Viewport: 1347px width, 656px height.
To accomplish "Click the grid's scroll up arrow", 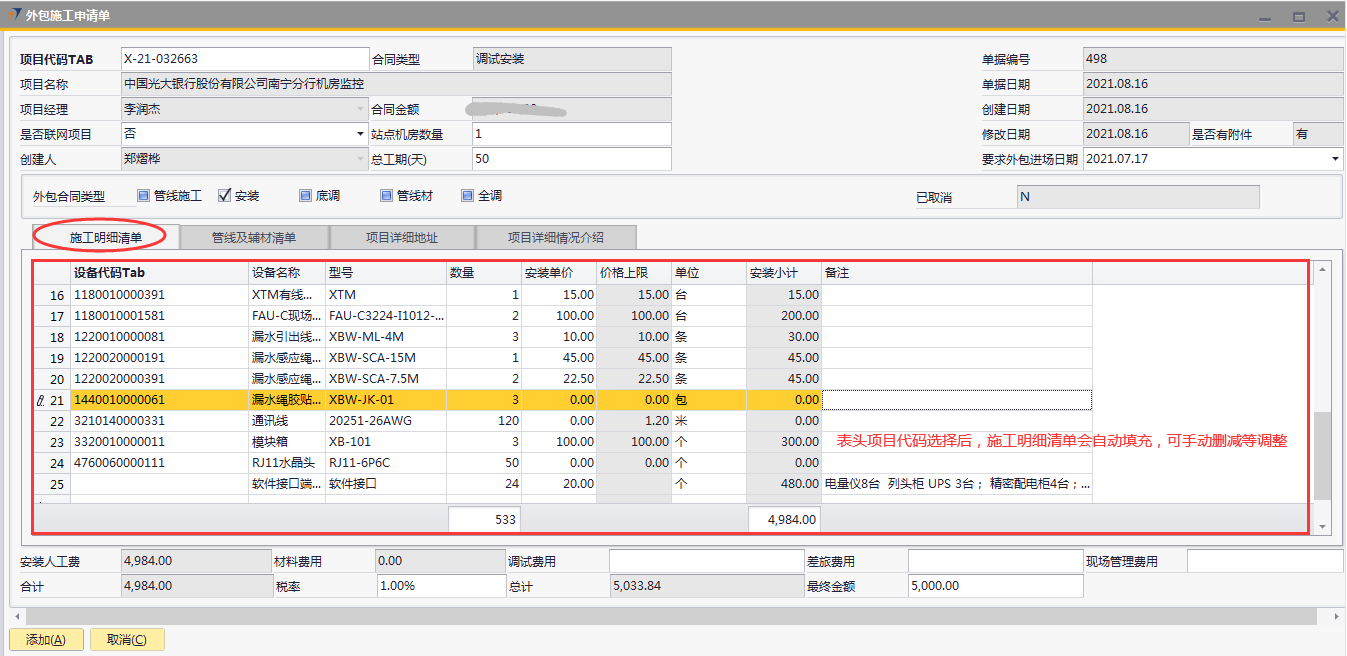I will (1322, 269).
